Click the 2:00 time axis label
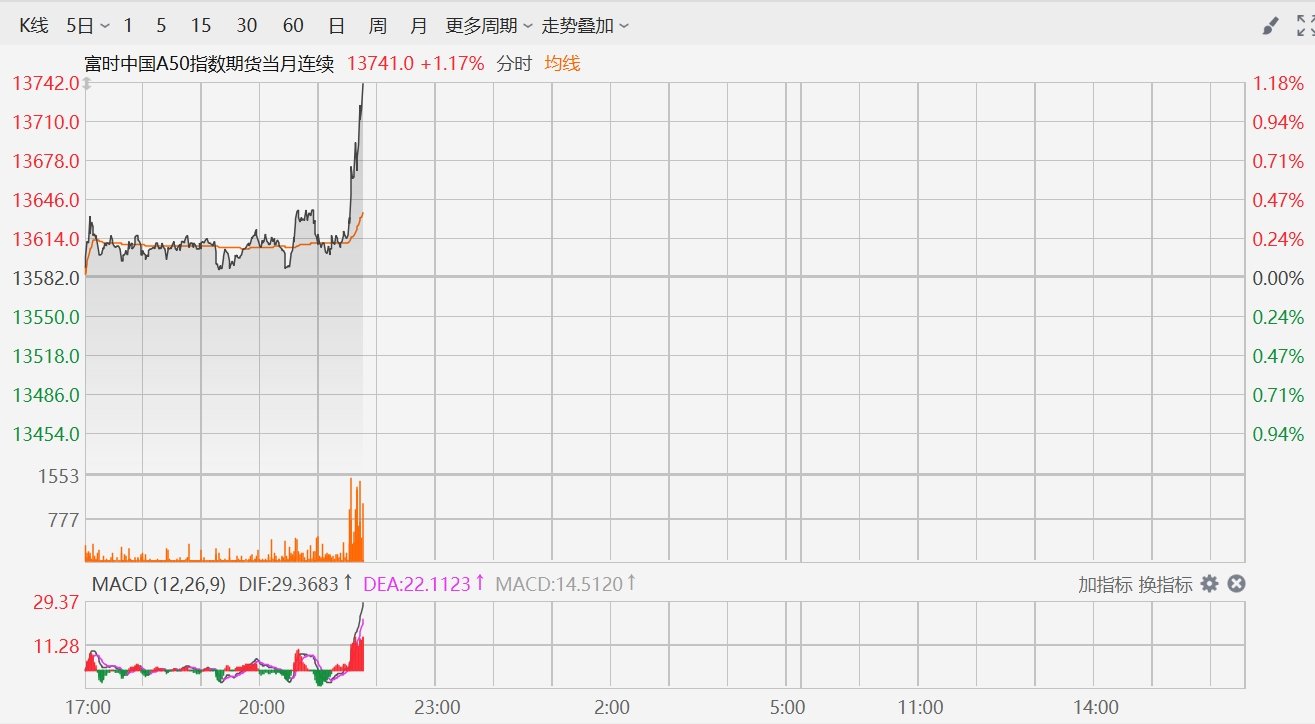This screenshot has height=724, width=1315. pyautogui.click(x=612, y=708)
